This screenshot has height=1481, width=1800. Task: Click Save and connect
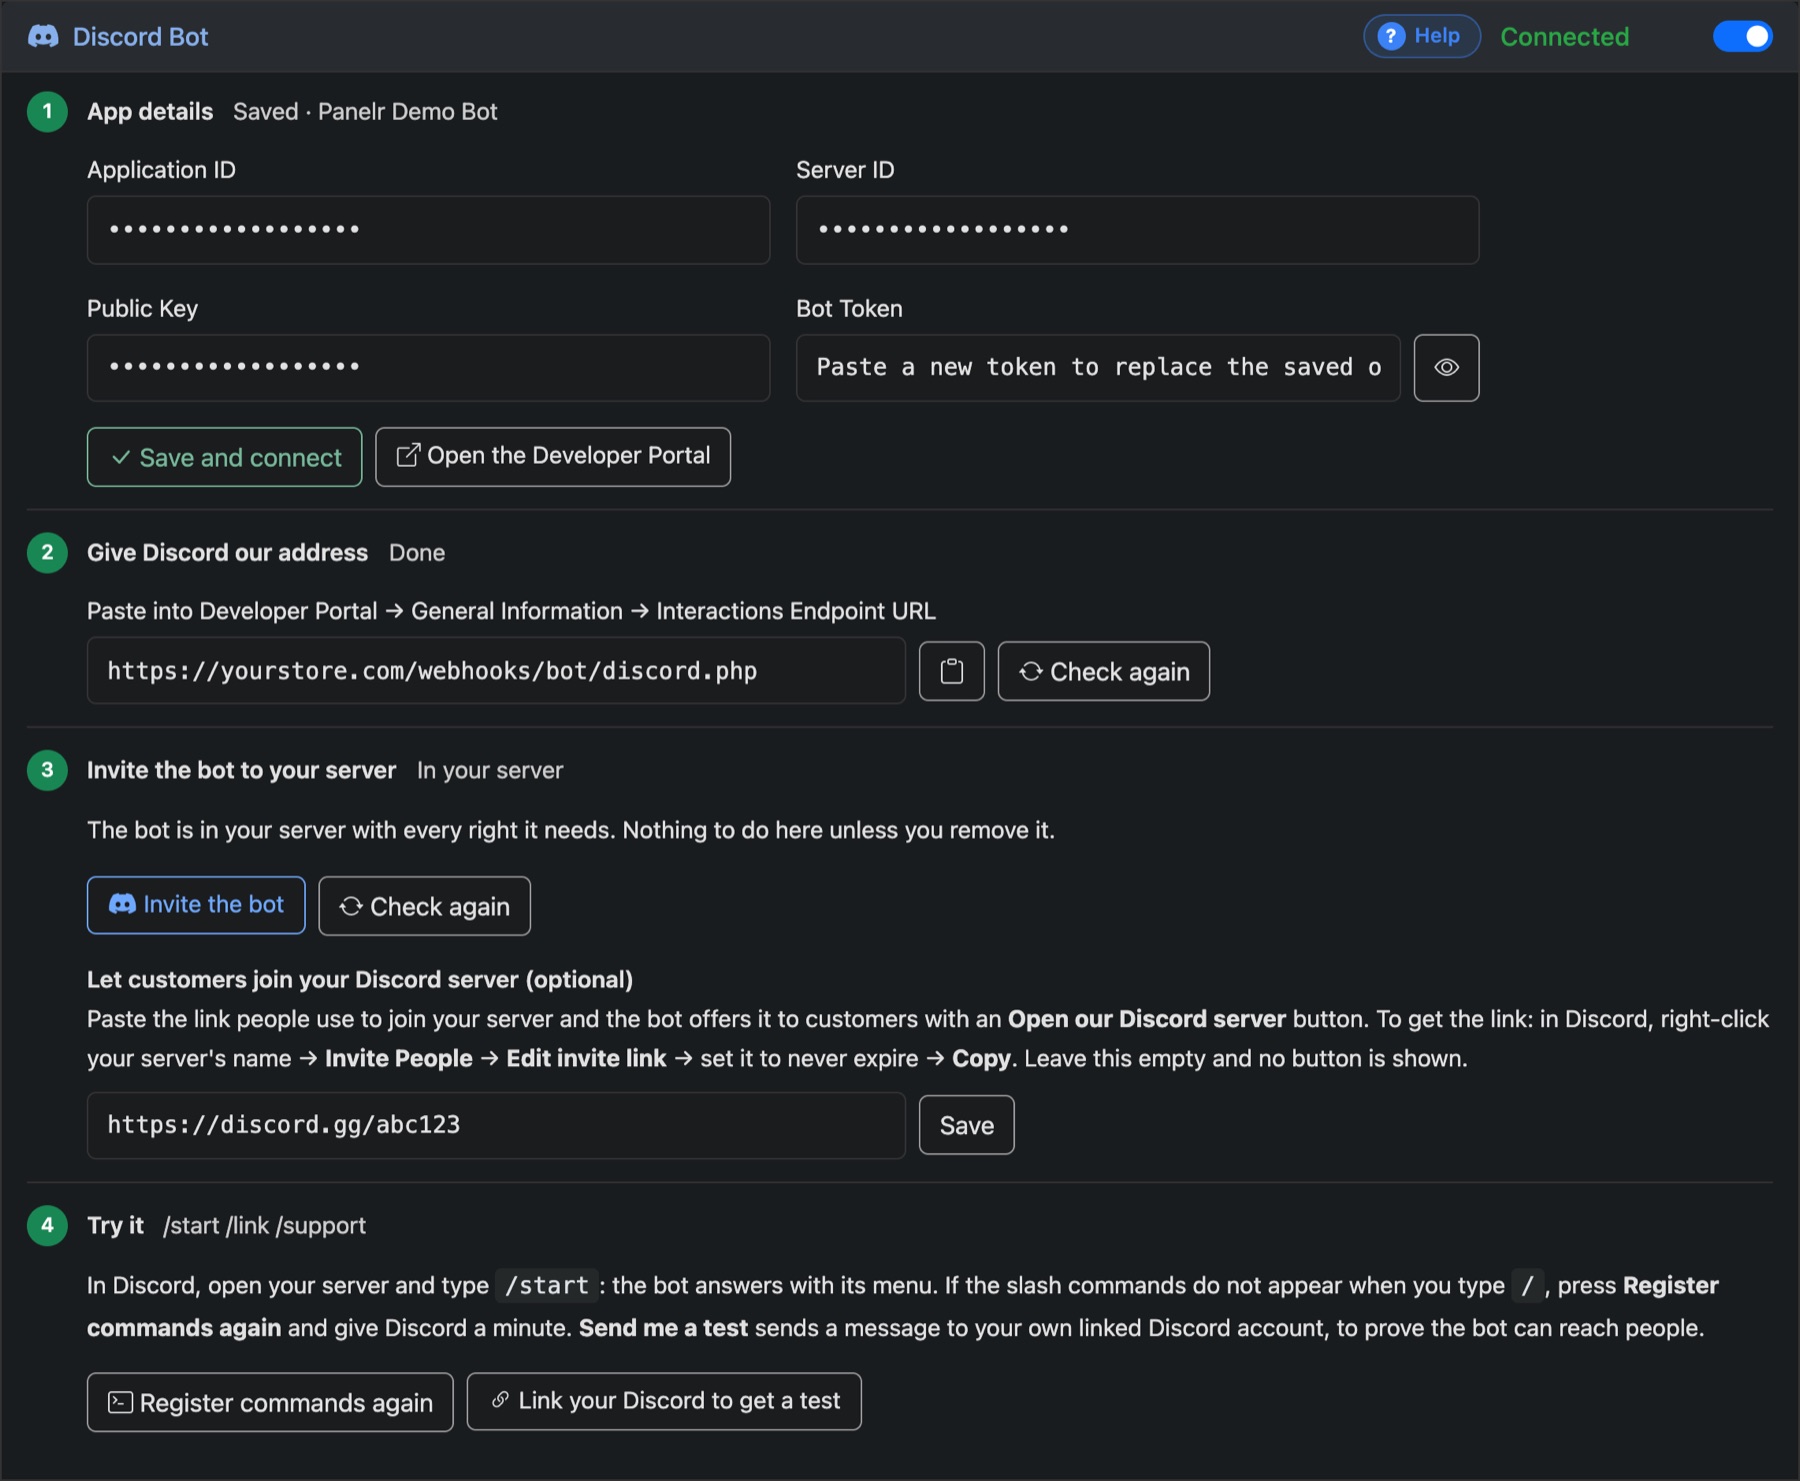pyautogui.click(x=225, y=457)
